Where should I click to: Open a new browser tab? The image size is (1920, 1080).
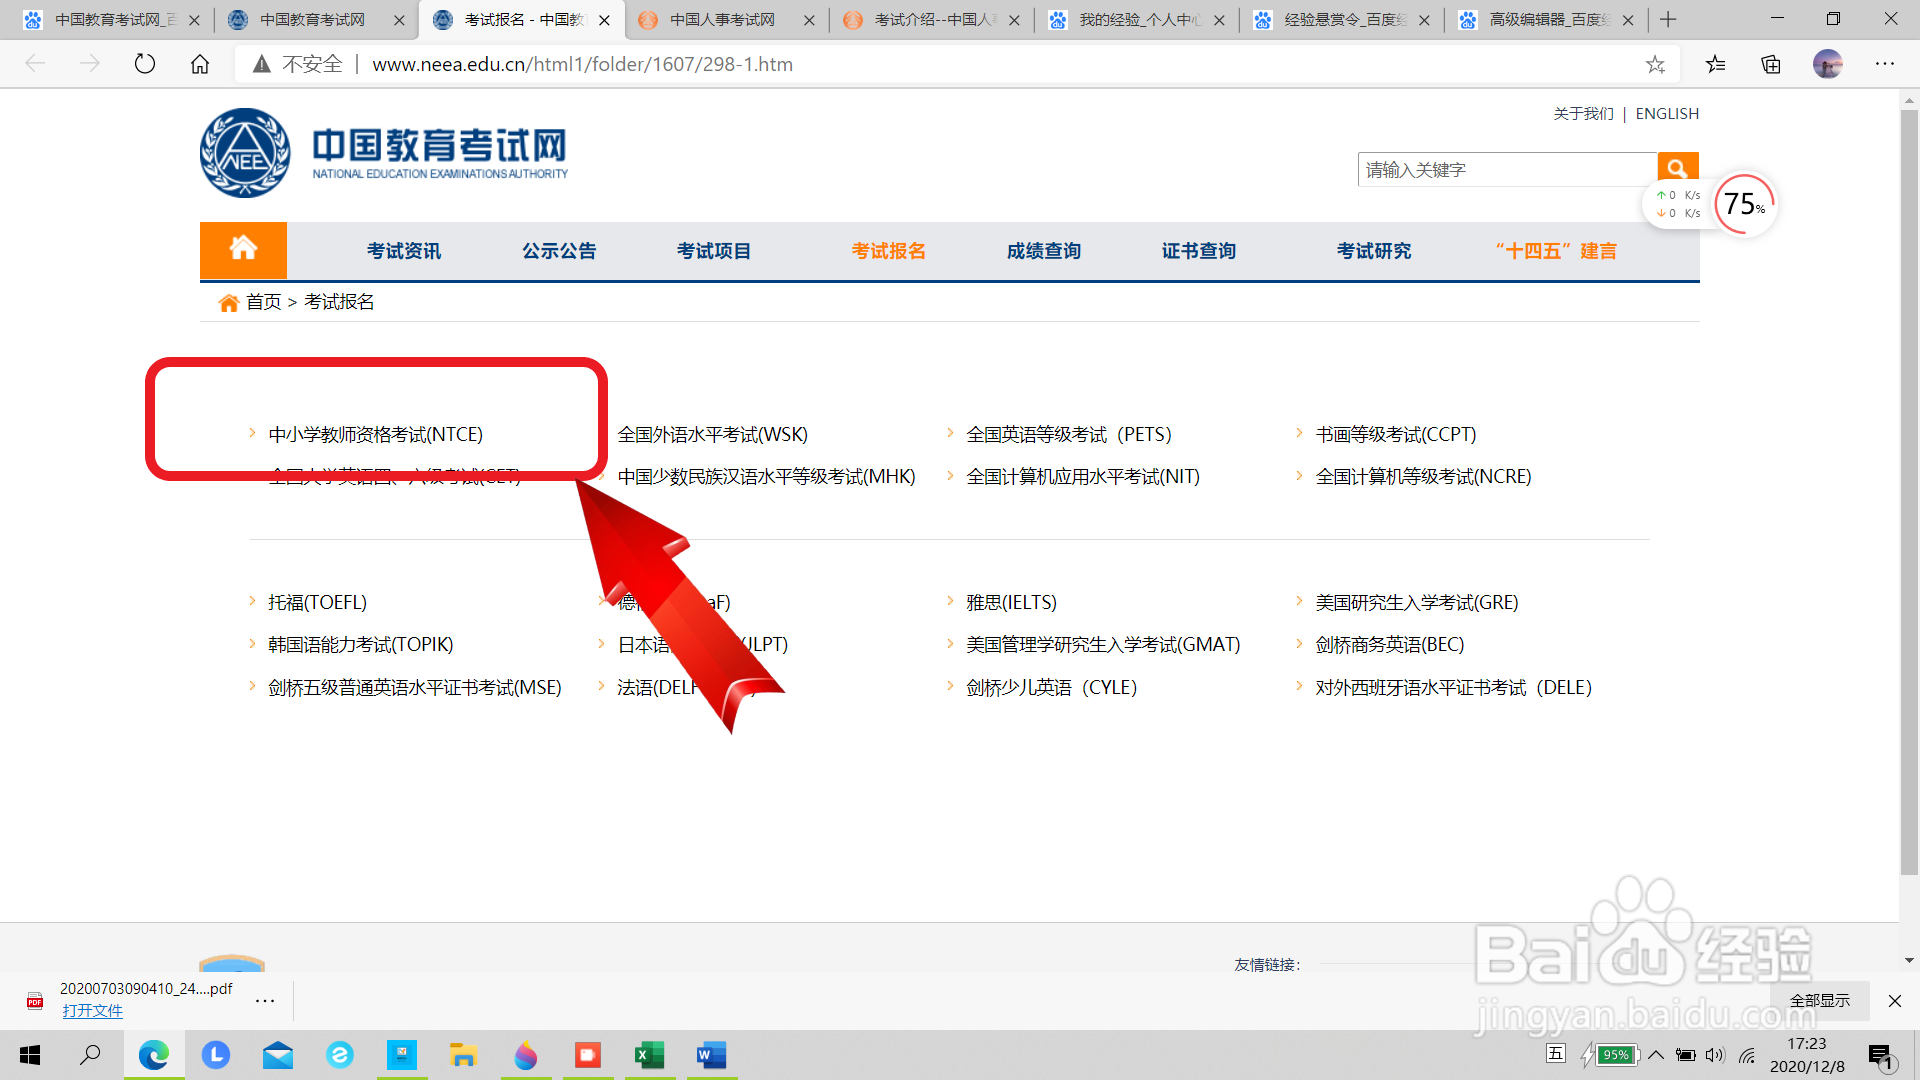pyautogui.click(x=1668, y=19)
